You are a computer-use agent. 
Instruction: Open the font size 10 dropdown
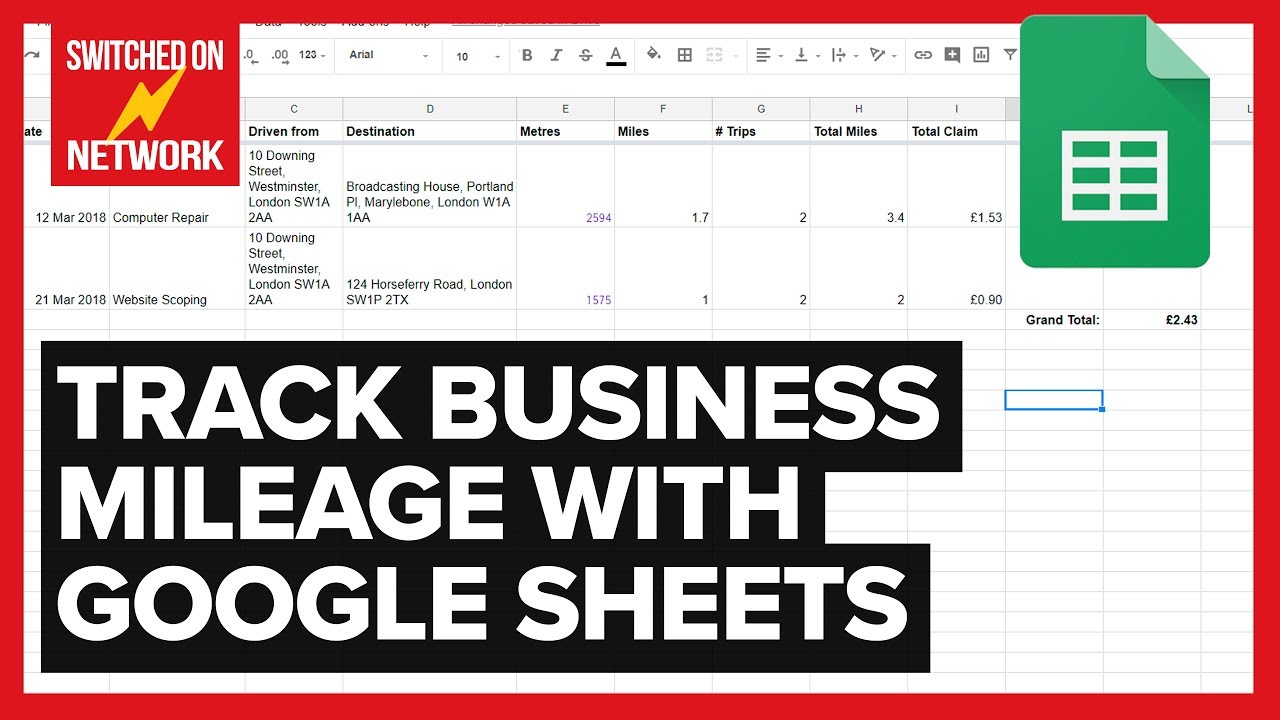click(x=477, y=56)
